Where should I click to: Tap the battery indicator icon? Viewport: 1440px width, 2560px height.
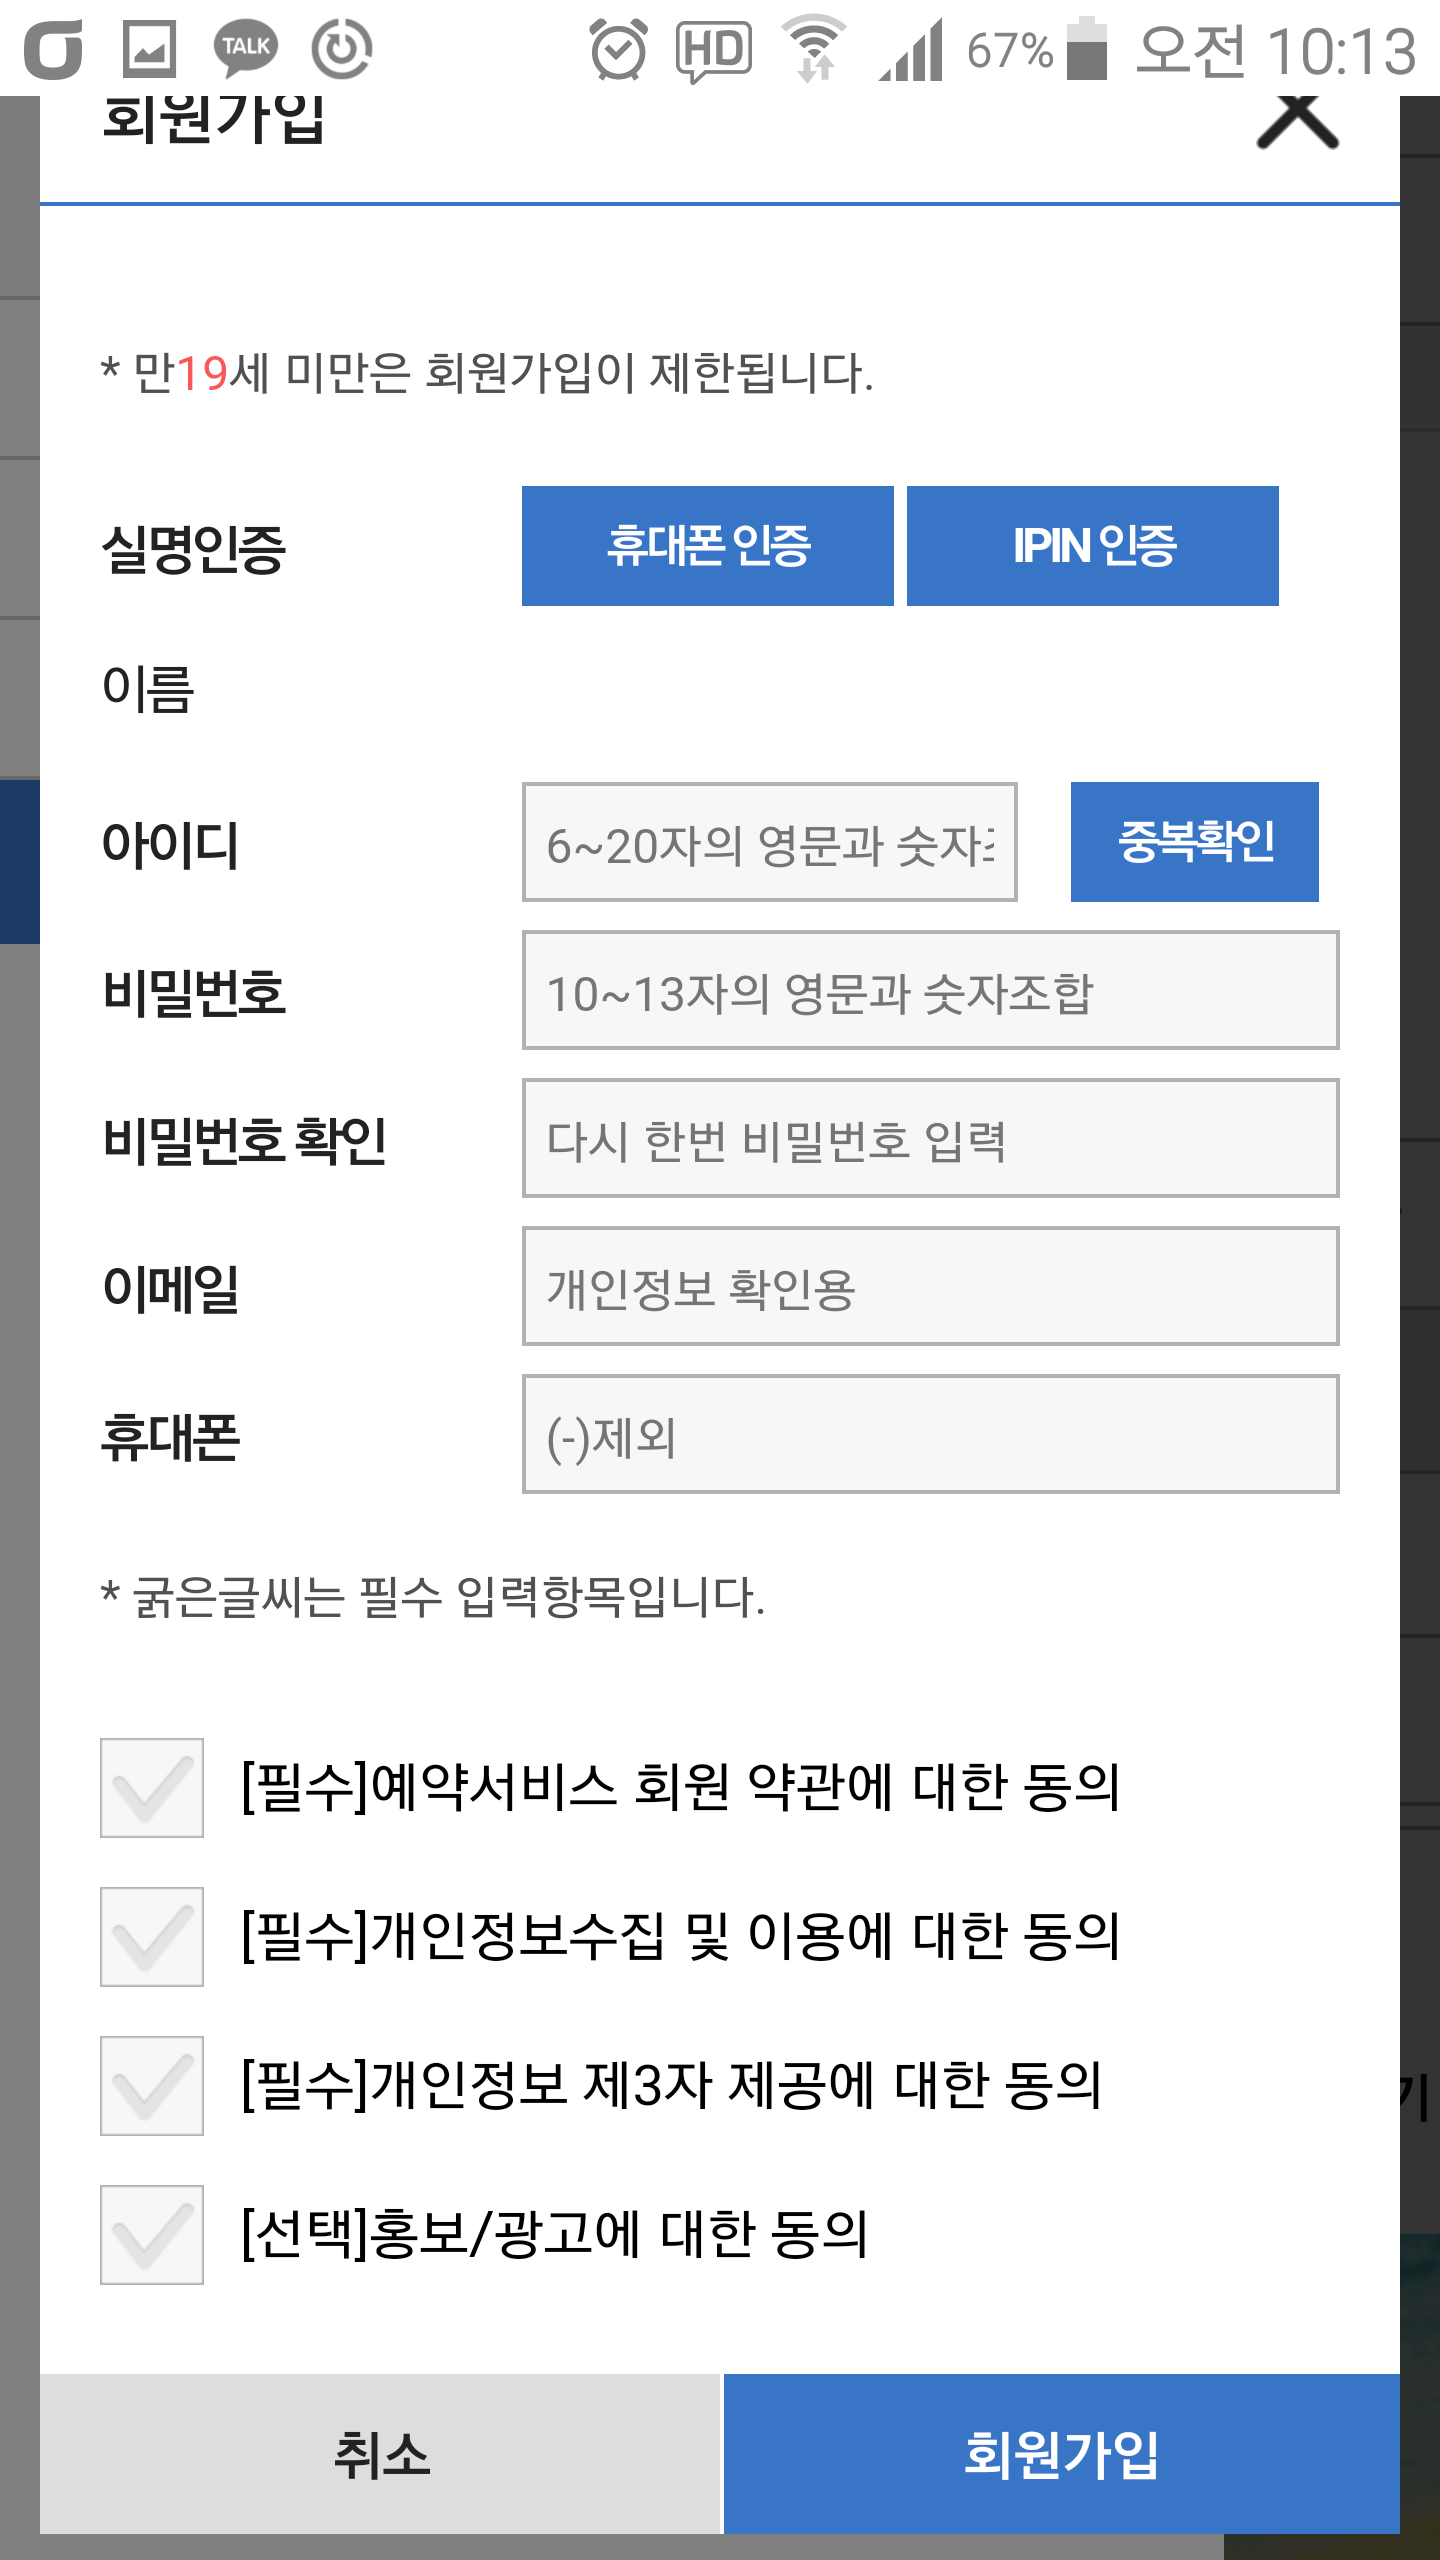tap(1087, 48)
